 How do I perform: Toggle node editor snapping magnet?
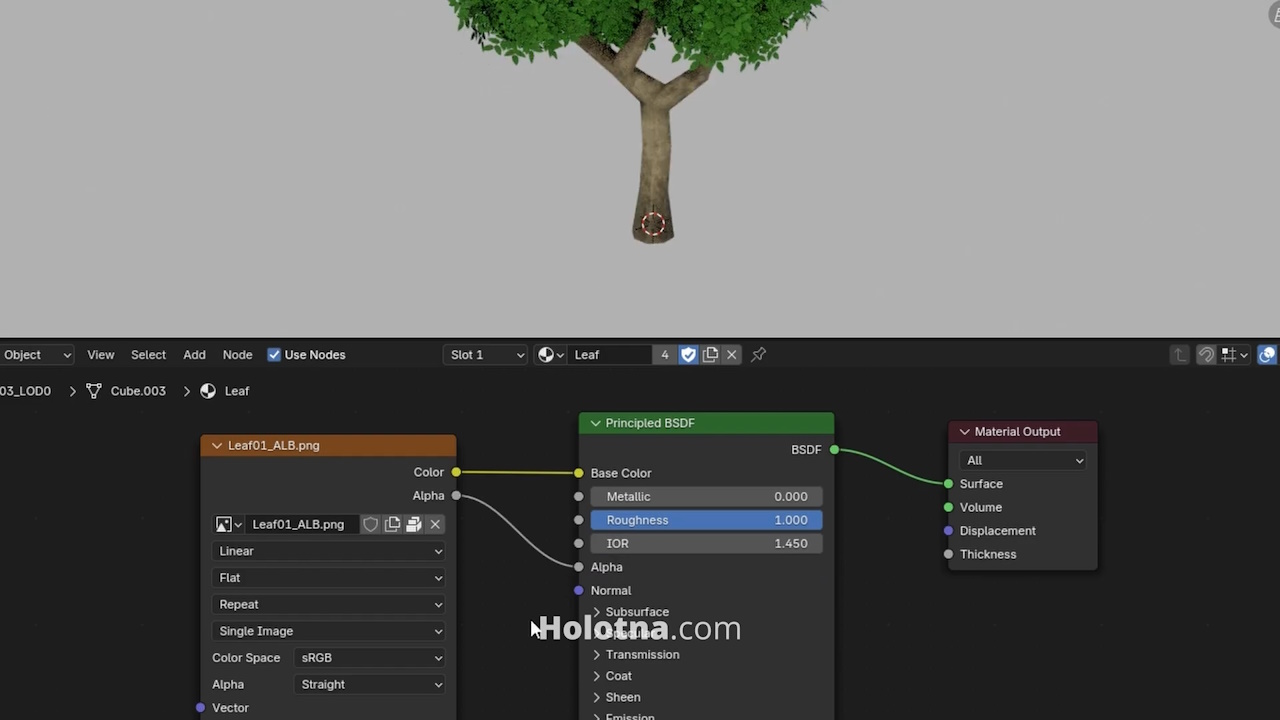[x=1206, y=354]
